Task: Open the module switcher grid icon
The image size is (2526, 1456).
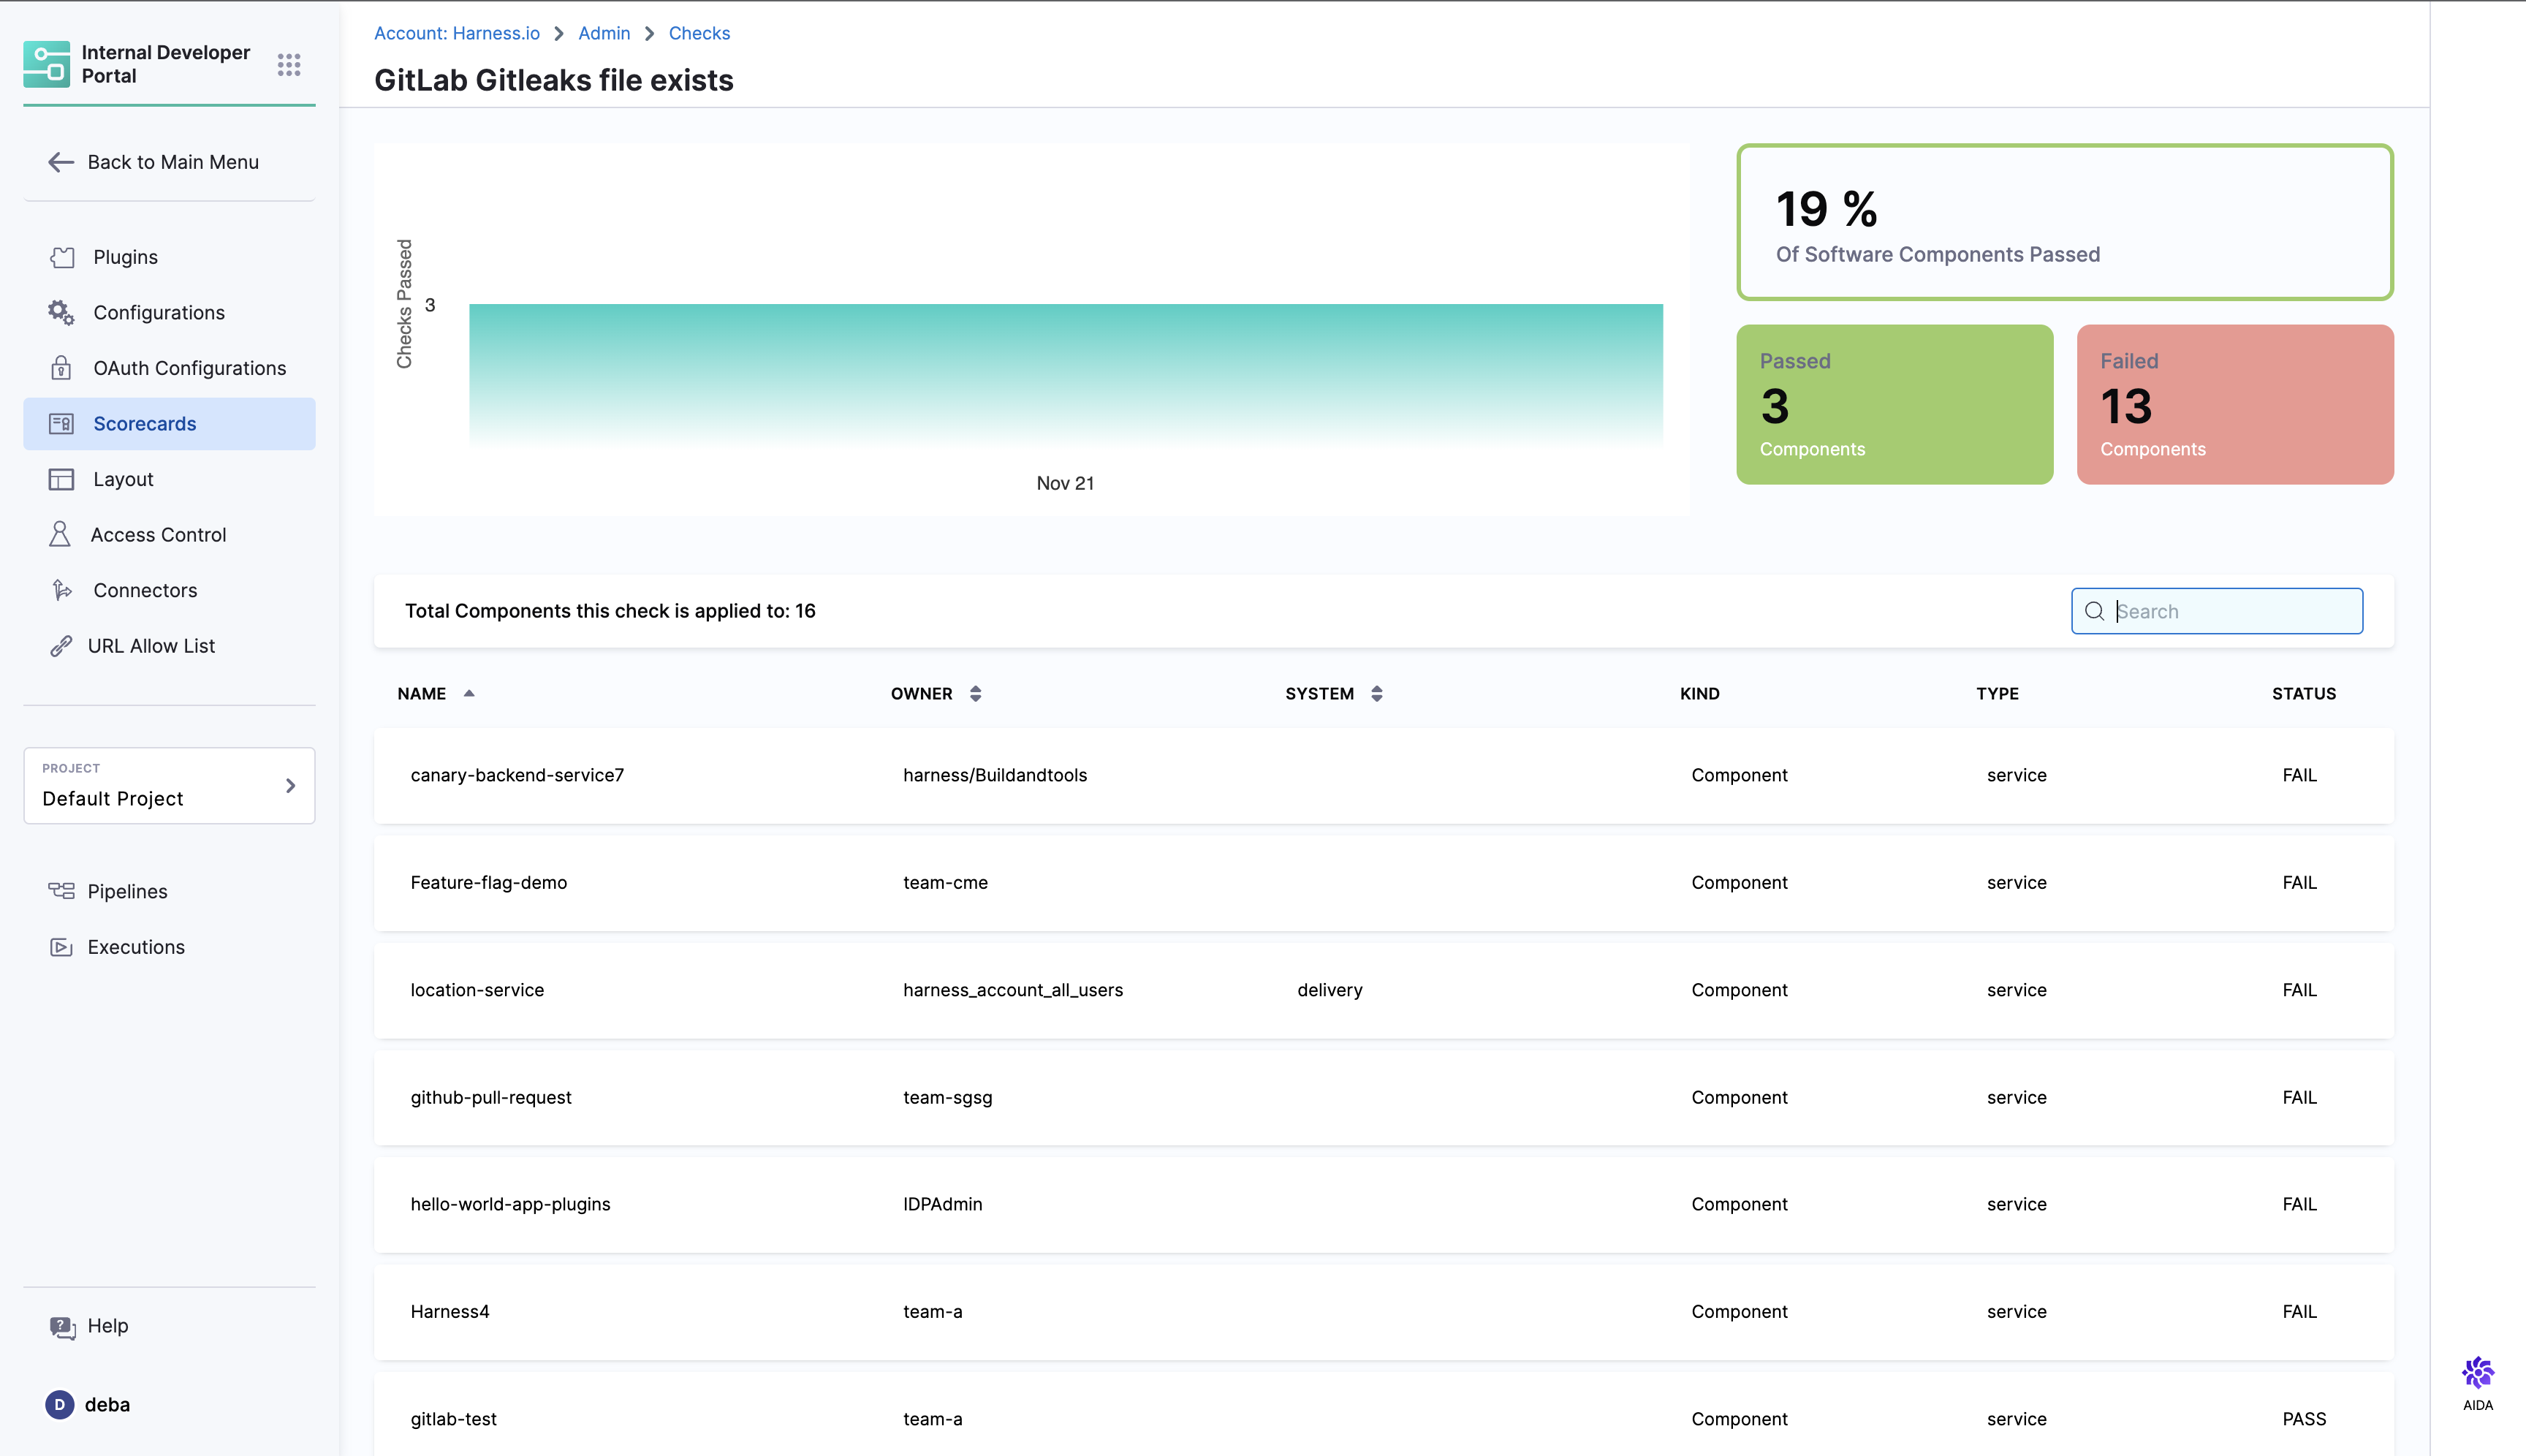Action: [289, 65]
